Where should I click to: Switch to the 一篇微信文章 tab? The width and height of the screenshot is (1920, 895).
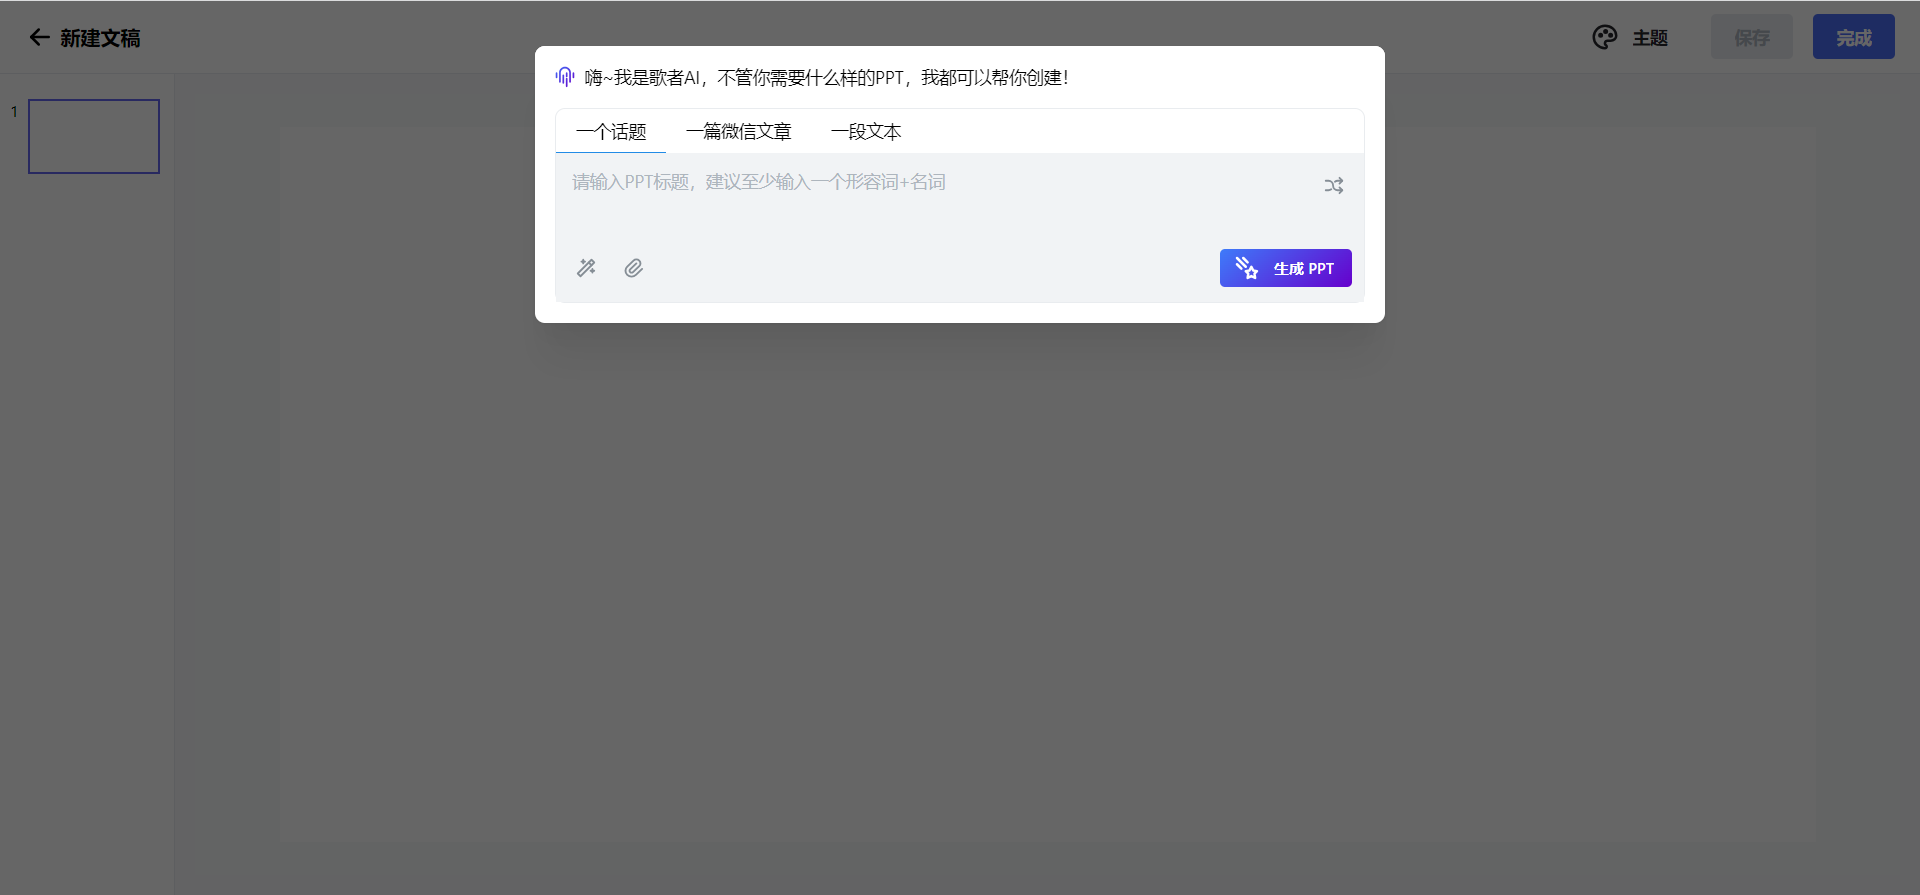point(738,132)
